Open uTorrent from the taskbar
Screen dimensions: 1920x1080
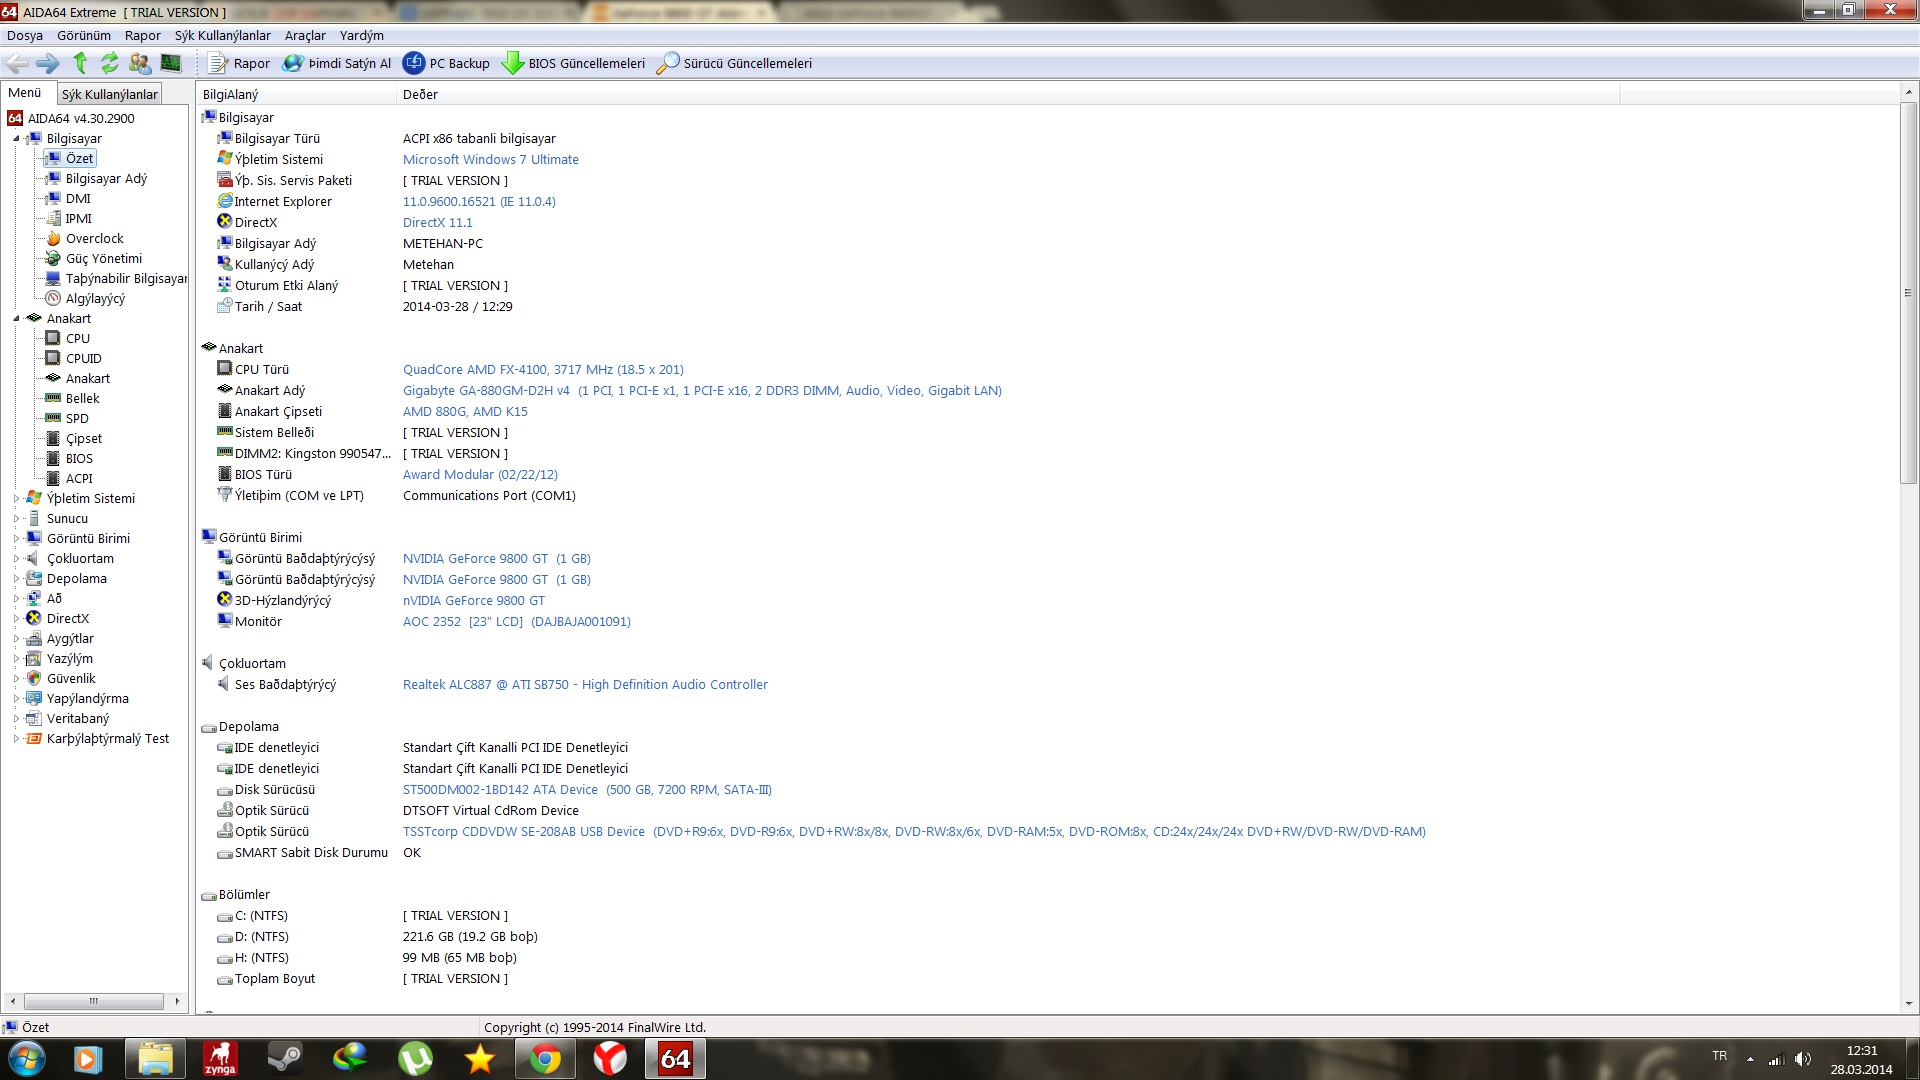[415, 1058]
